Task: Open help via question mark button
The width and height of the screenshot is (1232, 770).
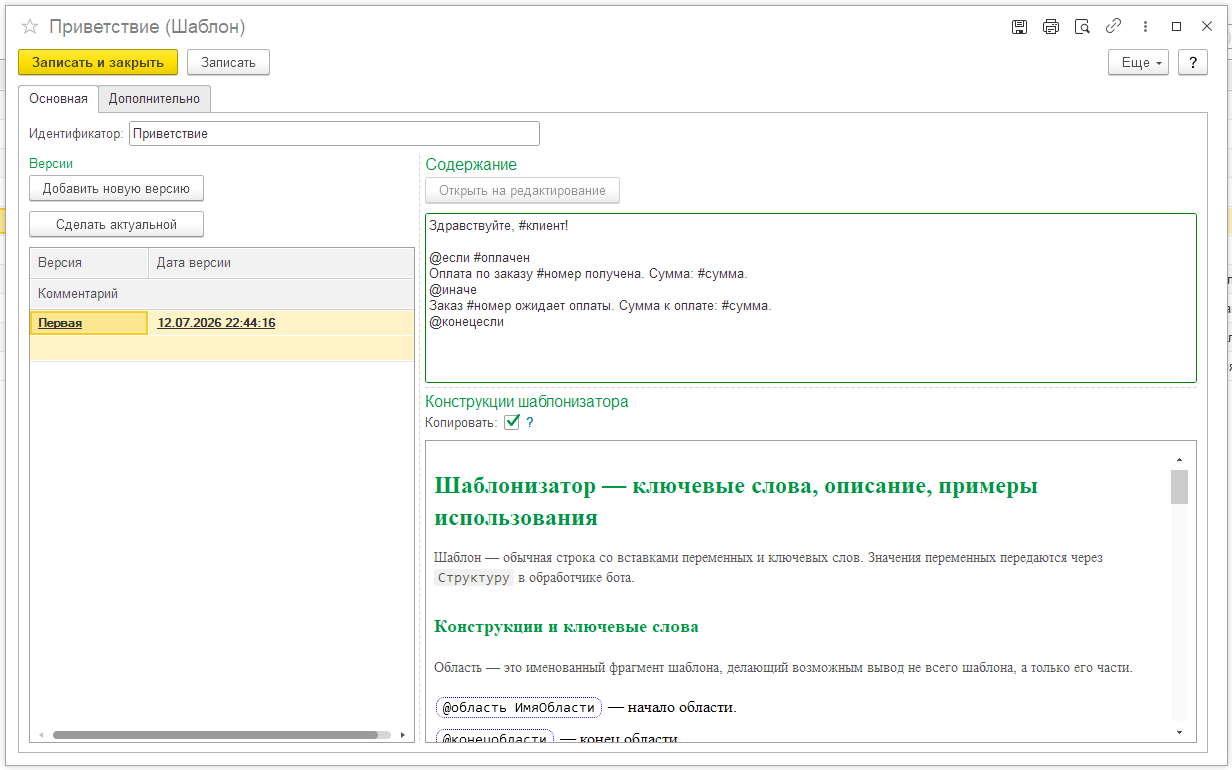Action: point(1192,62)
